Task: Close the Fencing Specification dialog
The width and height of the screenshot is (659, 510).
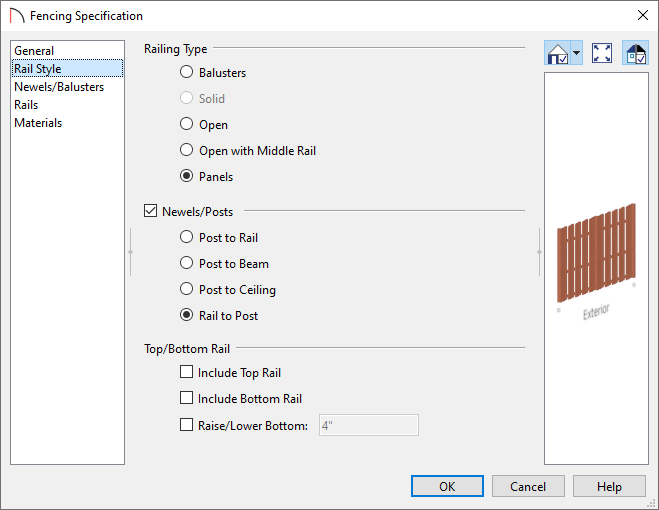Action: pyautogui.click(x=642, y=16)
